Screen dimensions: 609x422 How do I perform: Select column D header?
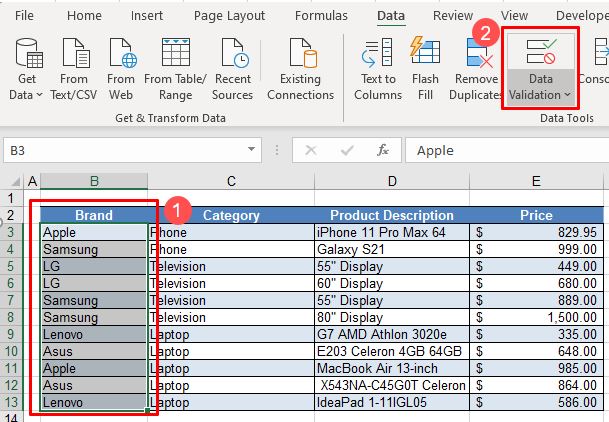click(x=391, y=181)
